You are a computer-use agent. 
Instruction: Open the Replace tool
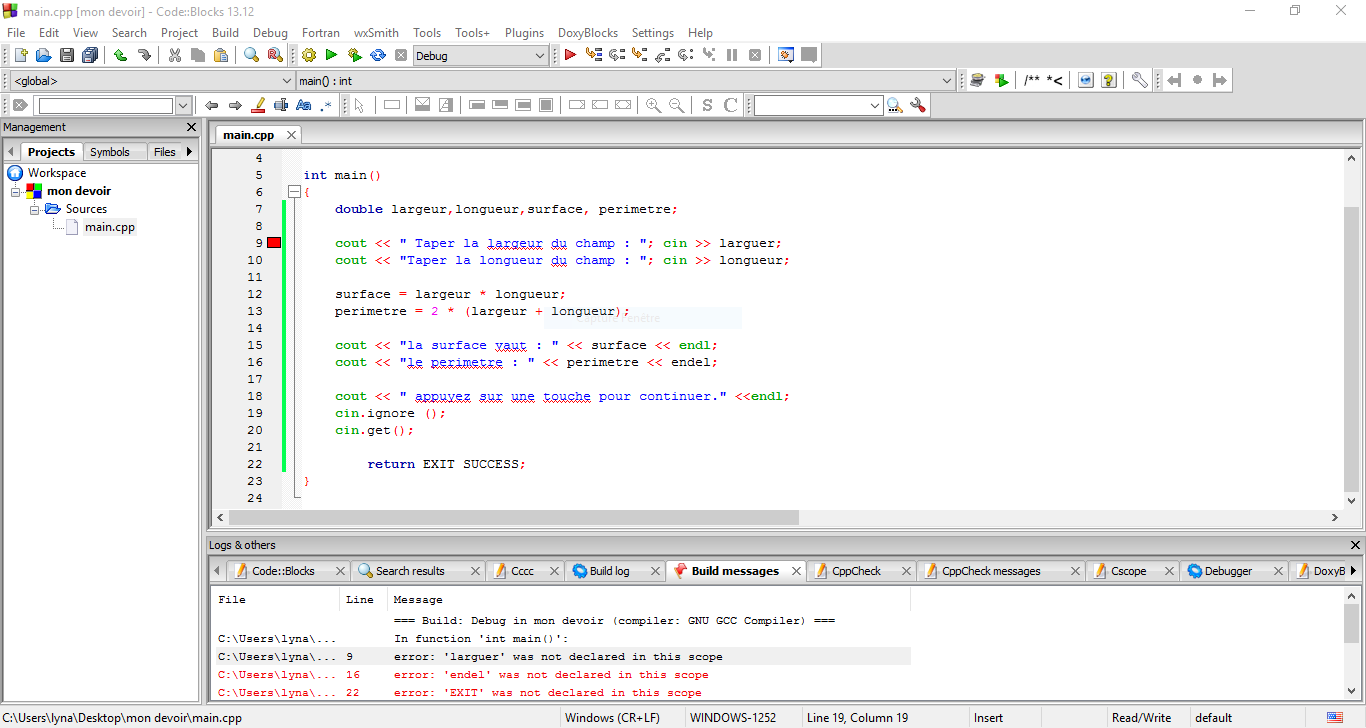coord(275,56)
